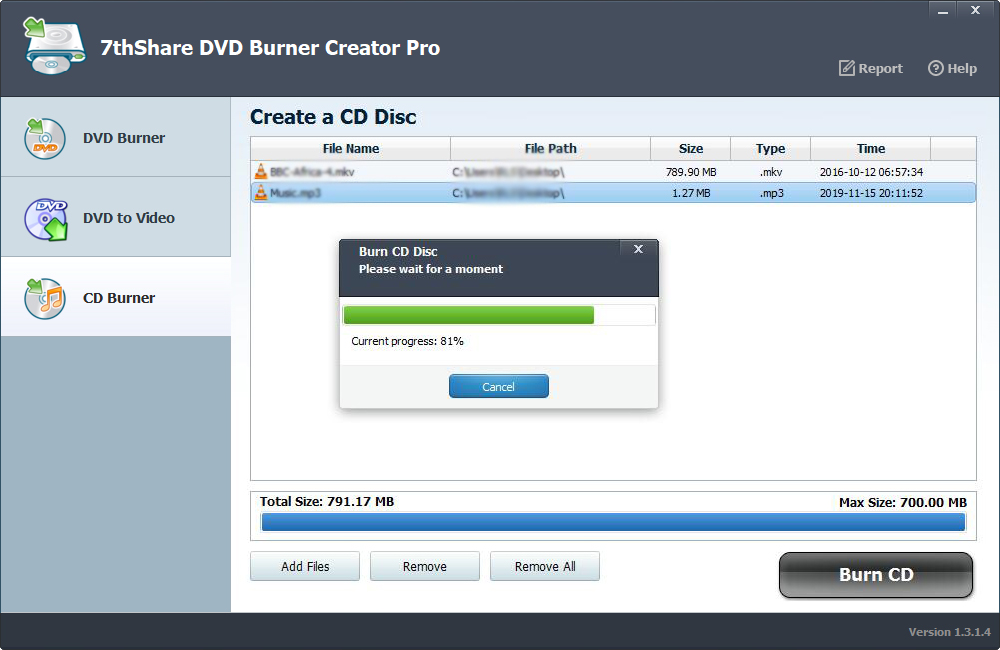Click the DVD to Video icon
Image resolution: width=1000 pixels, height=650 pixels.
tap(46, 219)
